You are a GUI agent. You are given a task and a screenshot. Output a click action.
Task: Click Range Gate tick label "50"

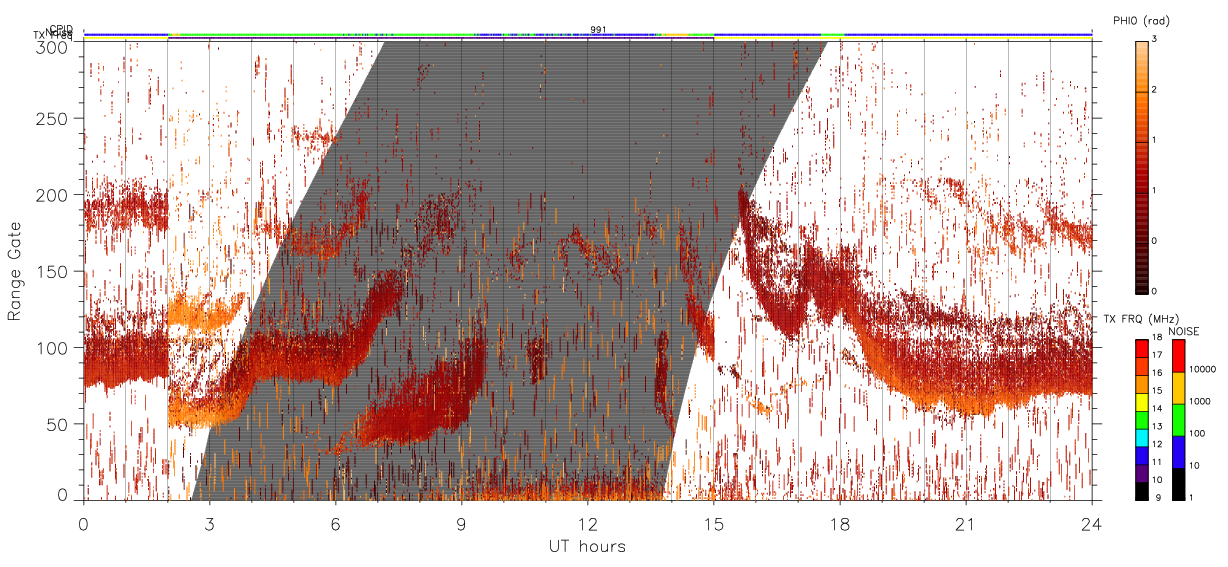point(59,424)
